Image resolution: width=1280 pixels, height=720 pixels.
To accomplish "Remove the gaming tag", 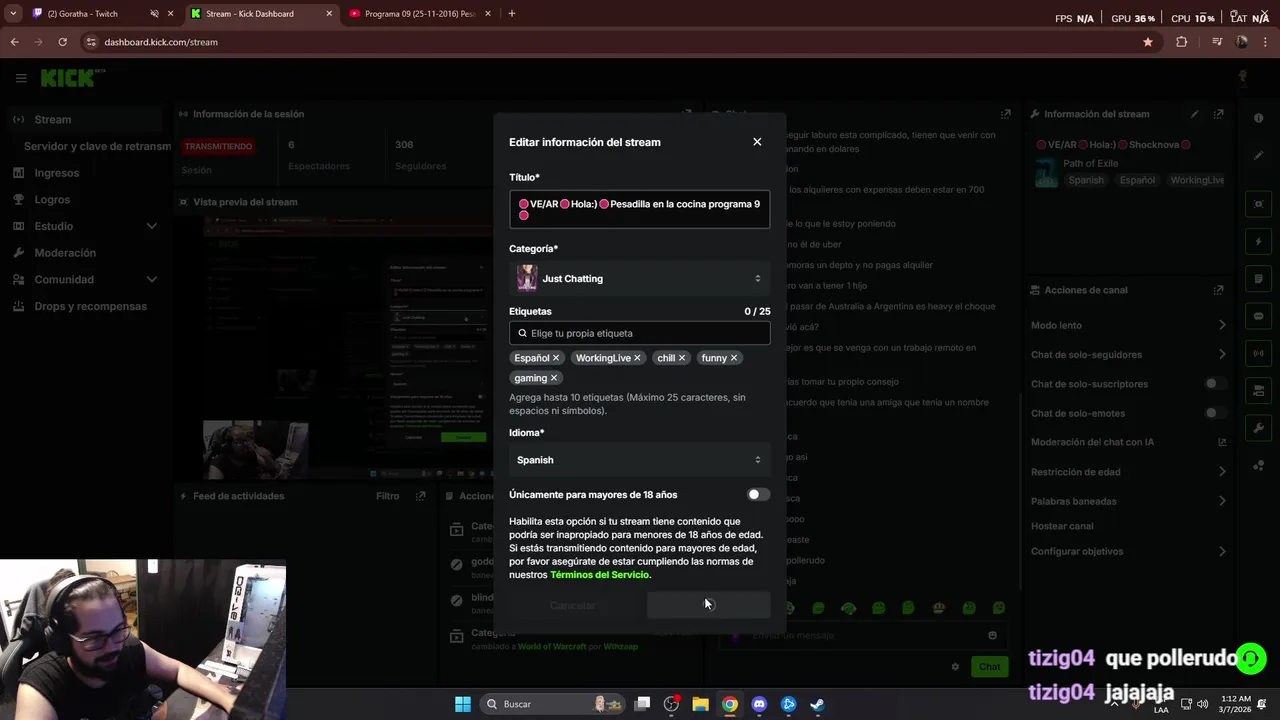I will (x=554, y=378).
